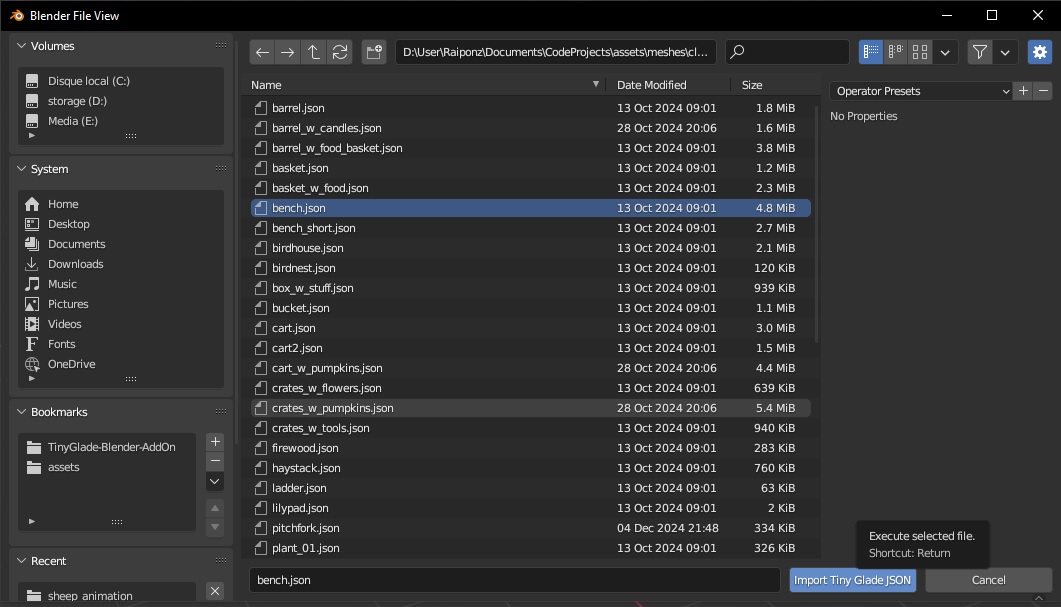Select barrel.json file

[530, 108]
